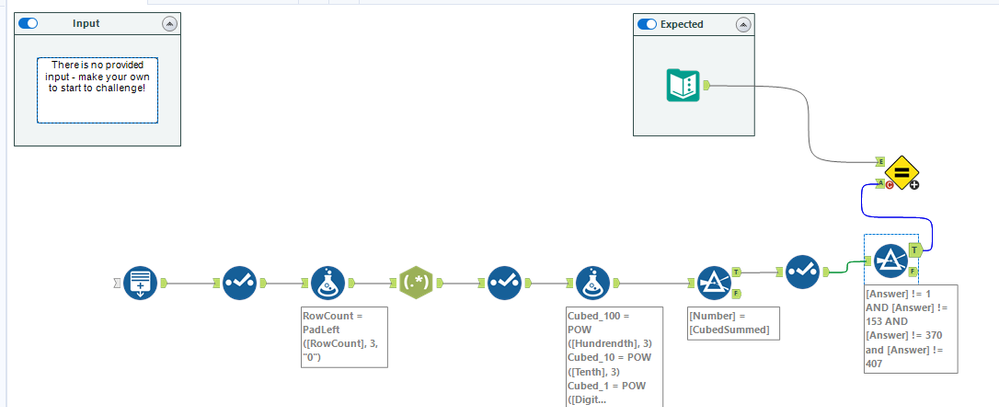Click the [Answer] != 1 AND annotation

[x=910, y=329]
